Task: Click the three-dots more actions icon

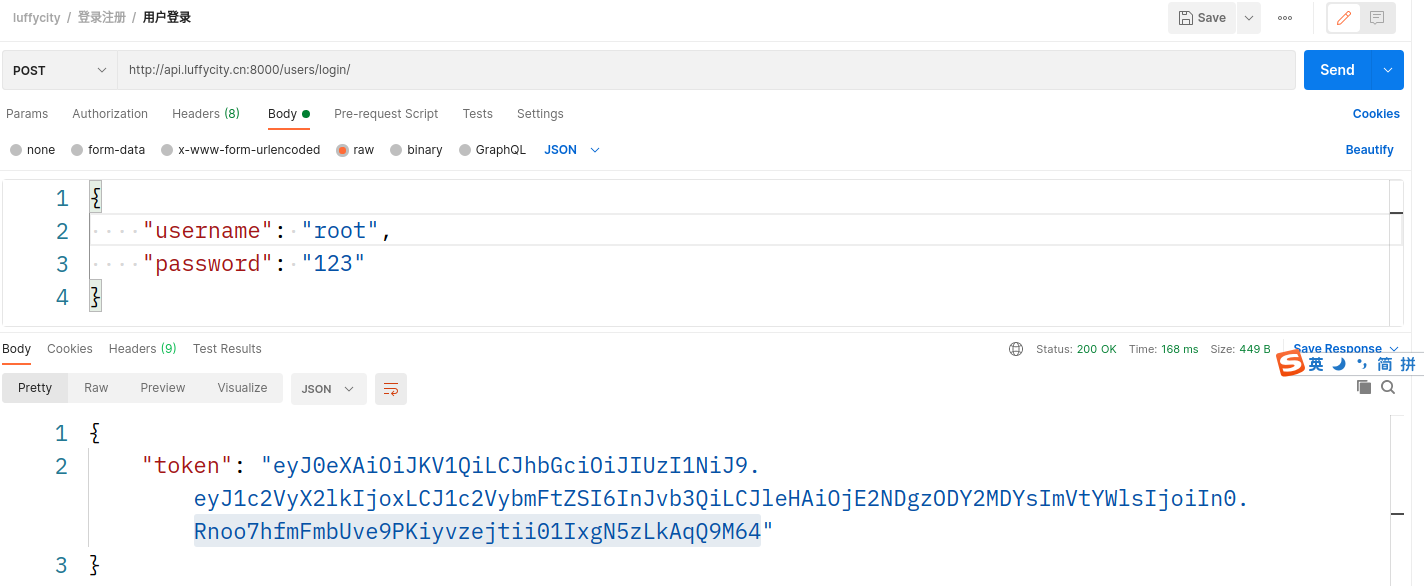Action: (1285, 18)
